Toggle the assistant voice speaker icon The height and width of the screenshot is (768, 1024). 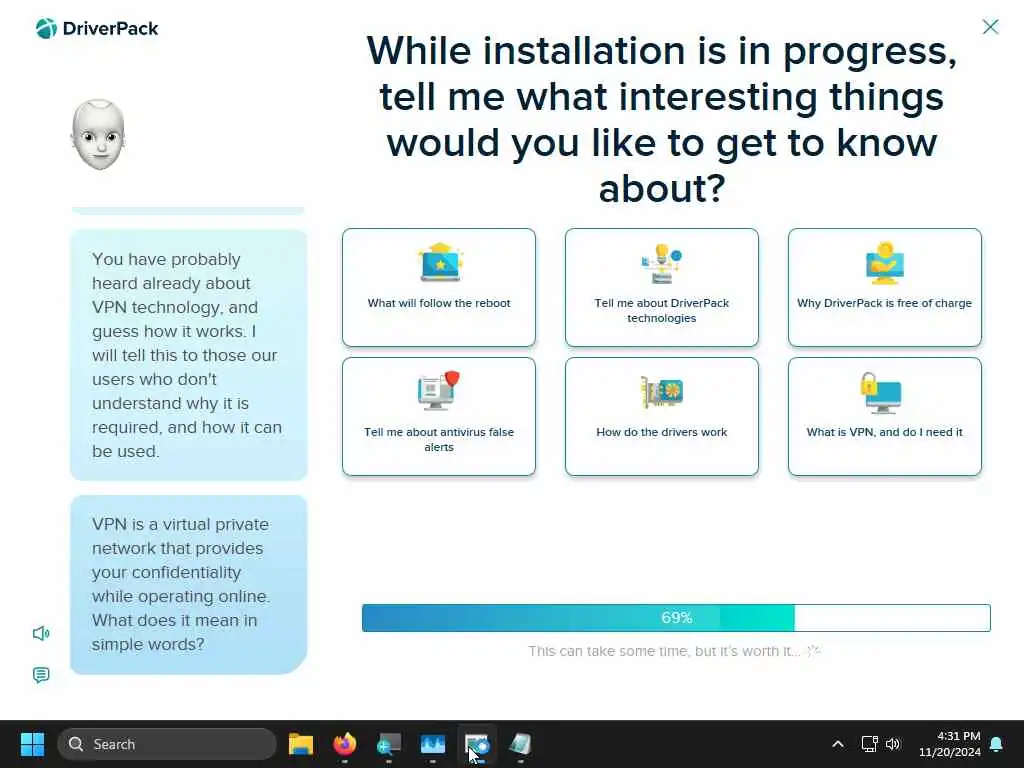[x=41, y=633]
